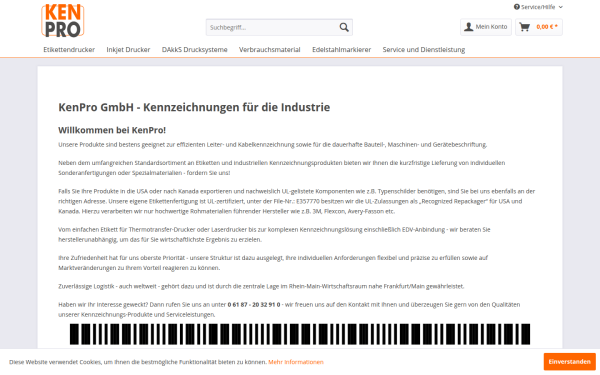The image size is (600, 375).
Task: Click the paragraph starting 'Neben dem umfangreichen'
Action: pyautogui.click(x=282, y=168)
